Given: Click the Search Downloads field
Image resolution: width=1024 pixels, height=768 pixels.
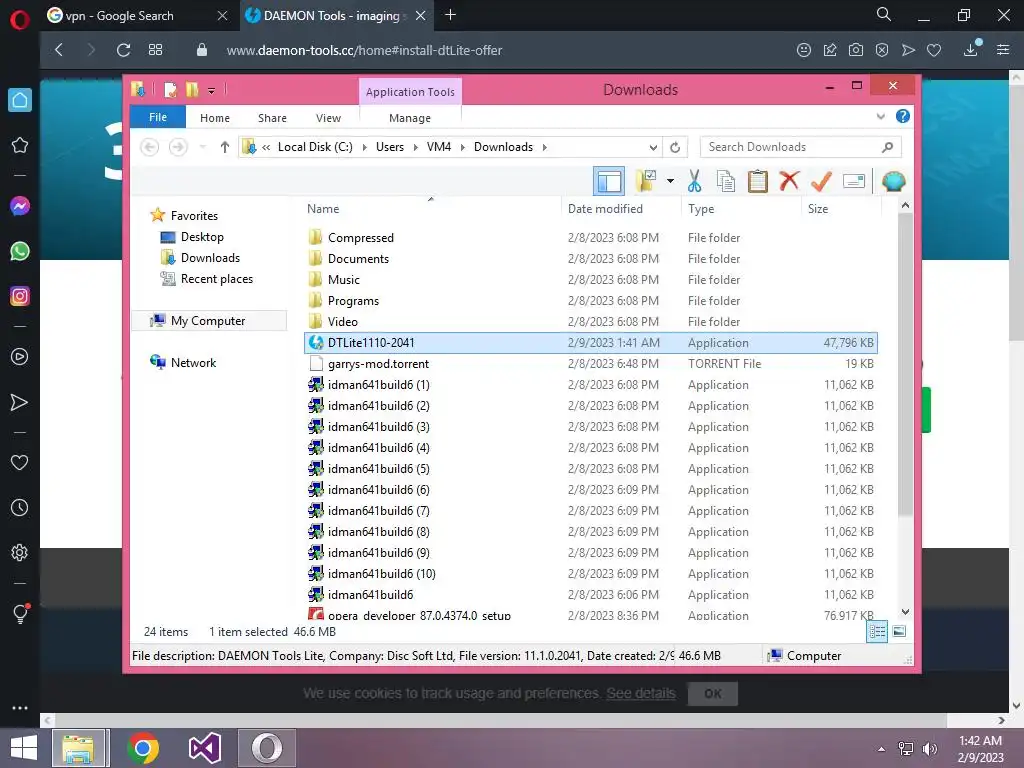Looking at the screenshot, I should (801, 147).
